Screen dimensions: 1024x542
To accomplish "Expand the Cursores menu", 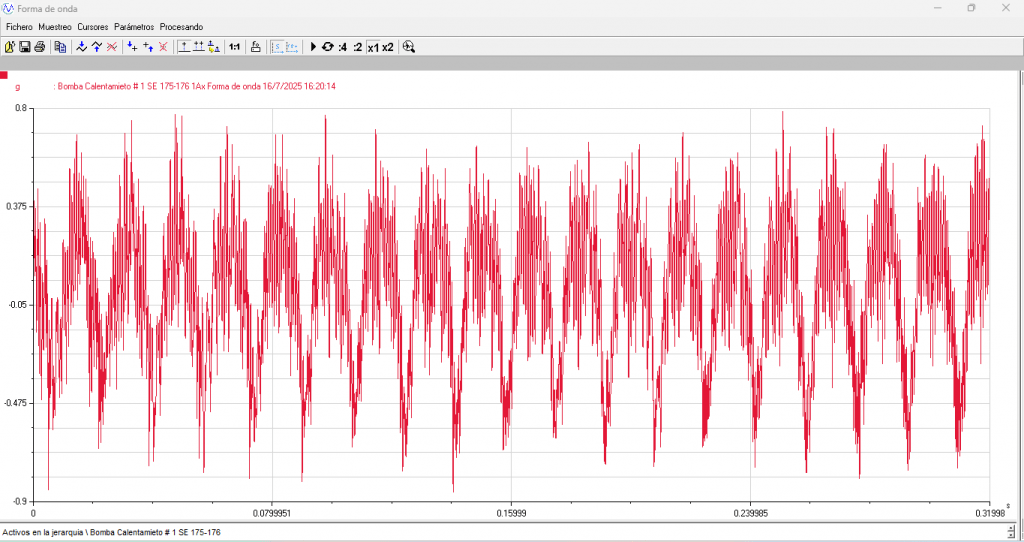I will [92, 26].
